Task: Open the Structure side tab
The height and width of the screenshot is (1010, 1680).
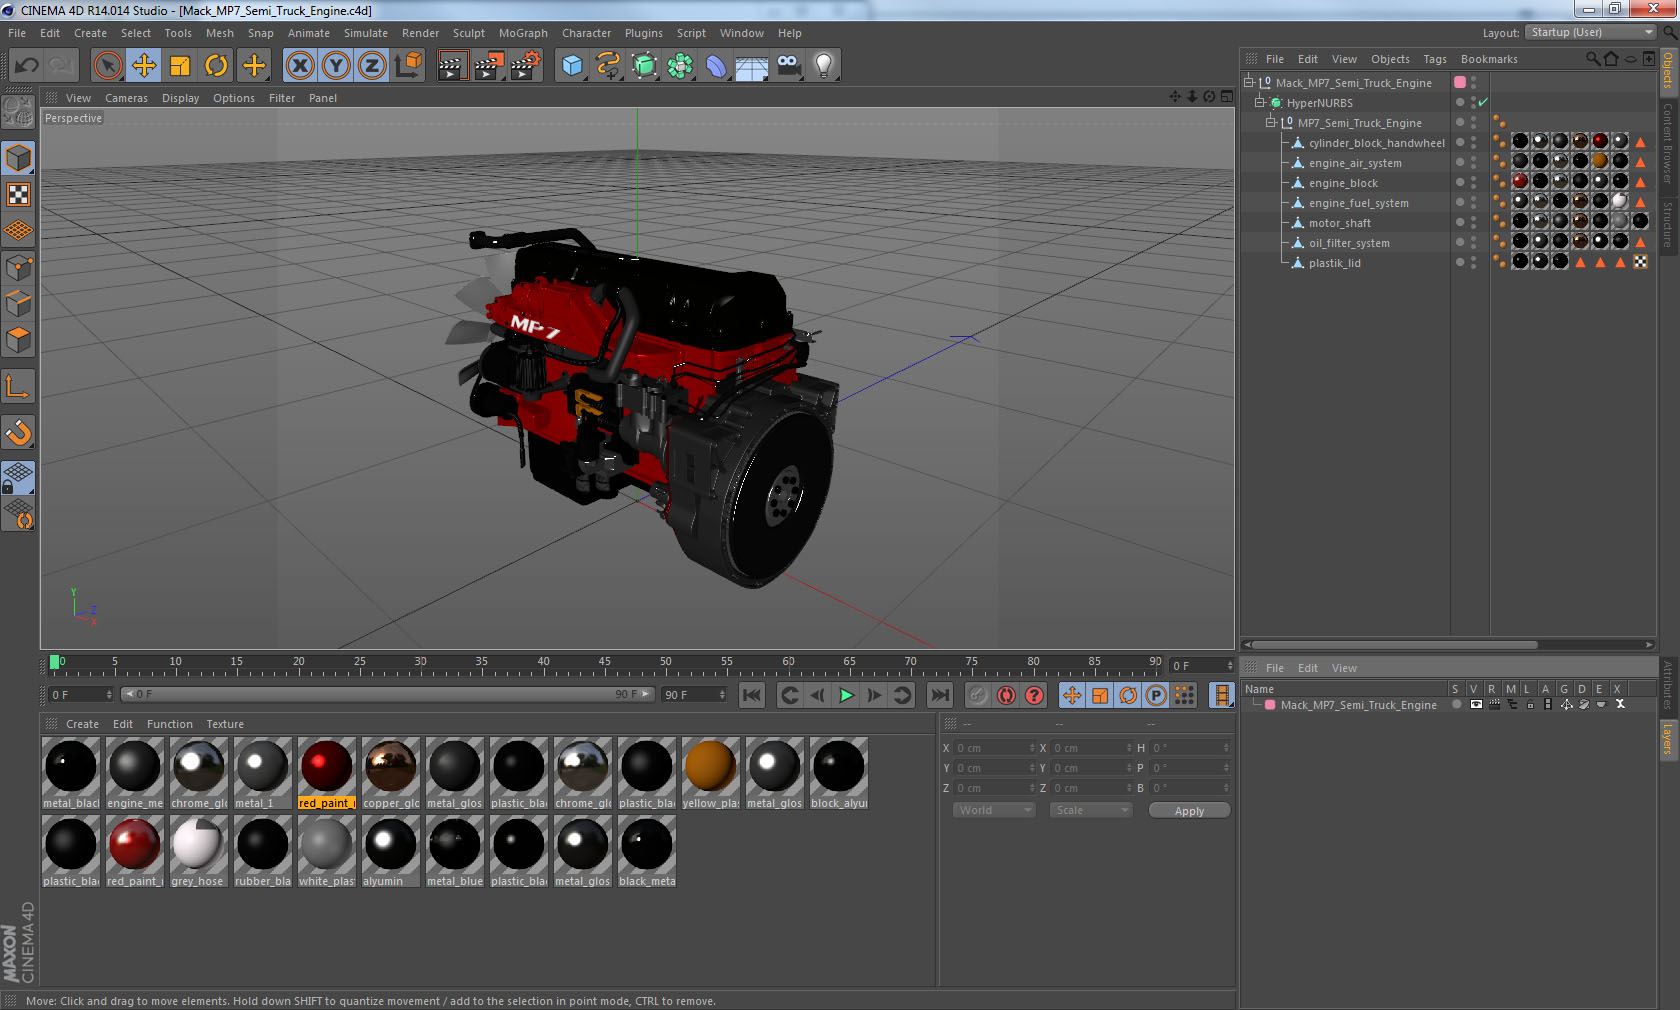Action: [x=1668, y=224]
